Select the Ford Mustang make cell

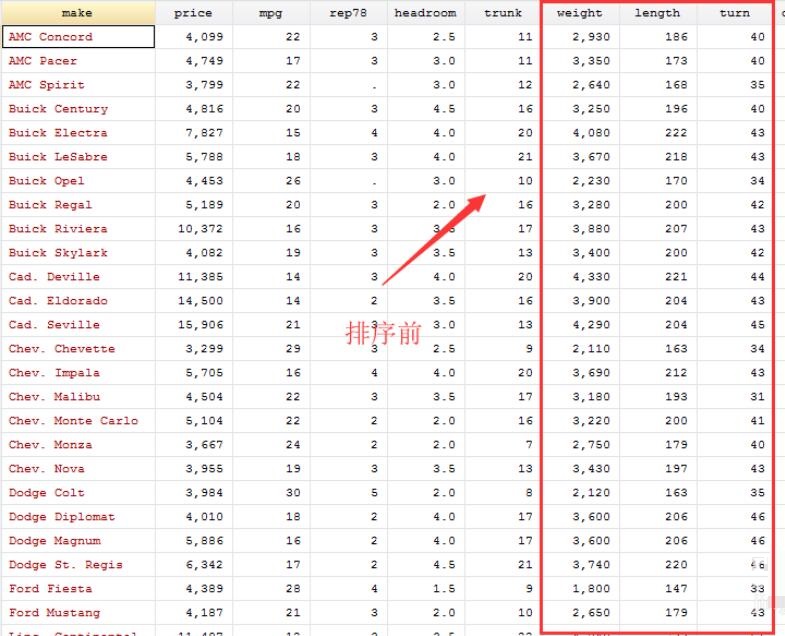tap(77, 613)
